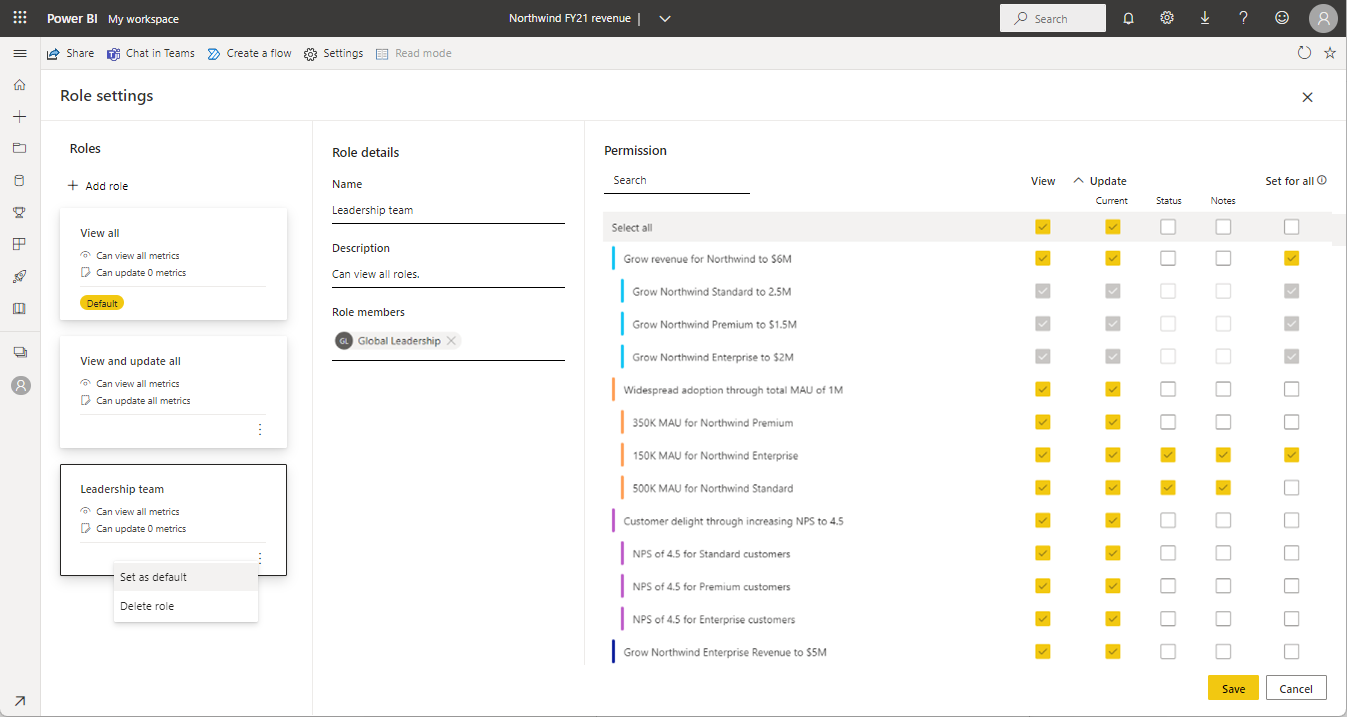Click the download arrow icon in header
This screenshot has height=717, width=1348.
pyautogui.click(x=1205, y=18)
